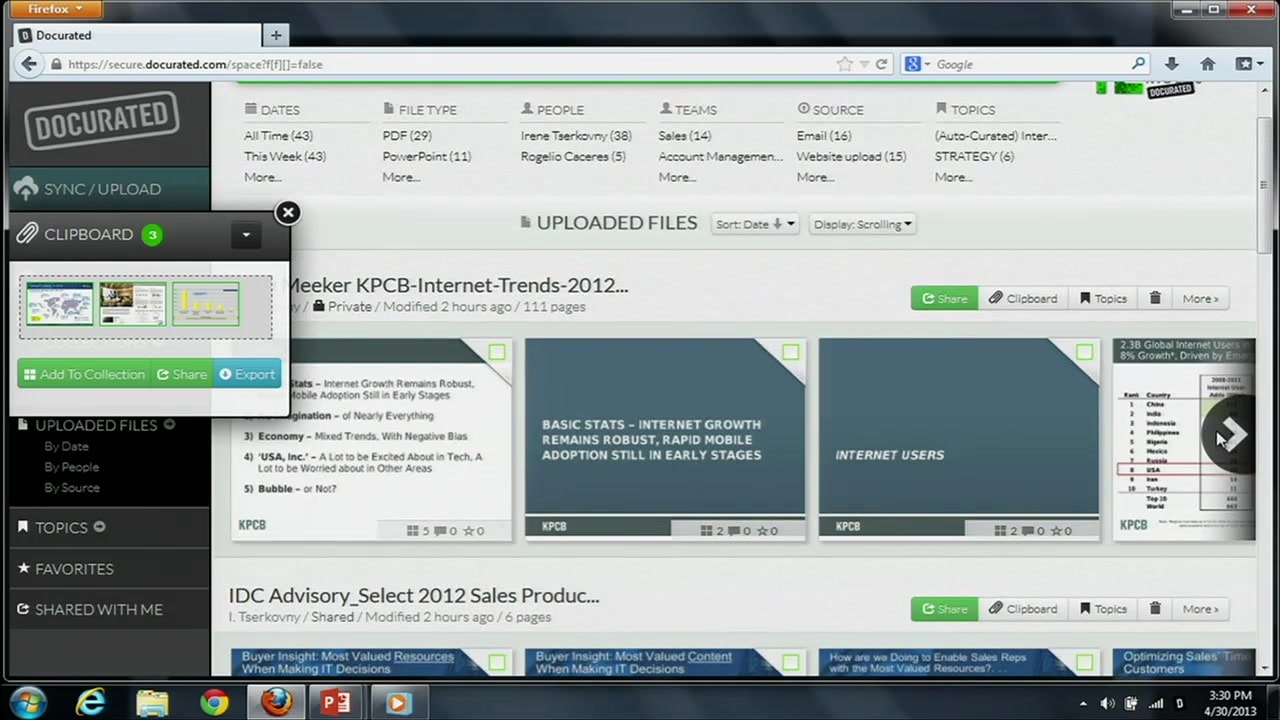The width and height of the screenshot is (1280, 720).
Task: Select the first clipboard slide thumbnail
Action: (x=60, y=304)
